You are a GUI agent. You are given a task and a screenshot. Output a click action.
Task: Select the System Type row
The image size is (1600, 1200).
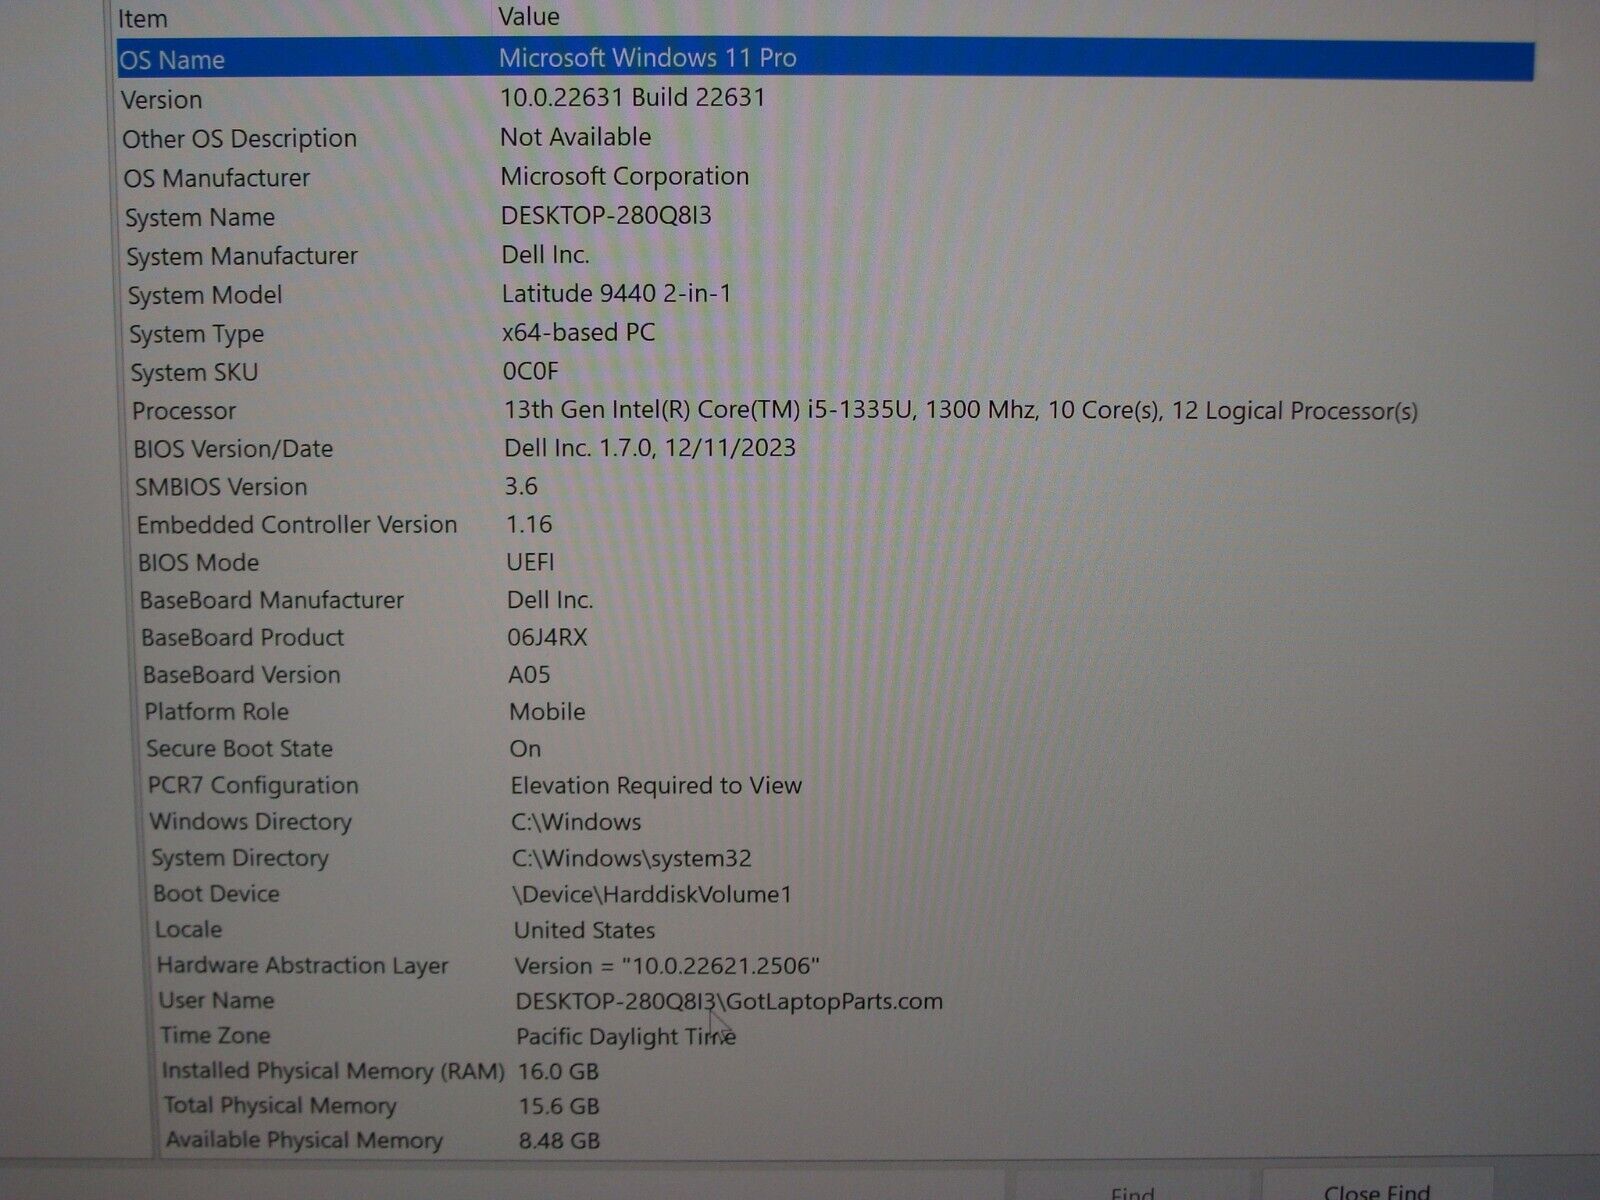coord(197,334)
